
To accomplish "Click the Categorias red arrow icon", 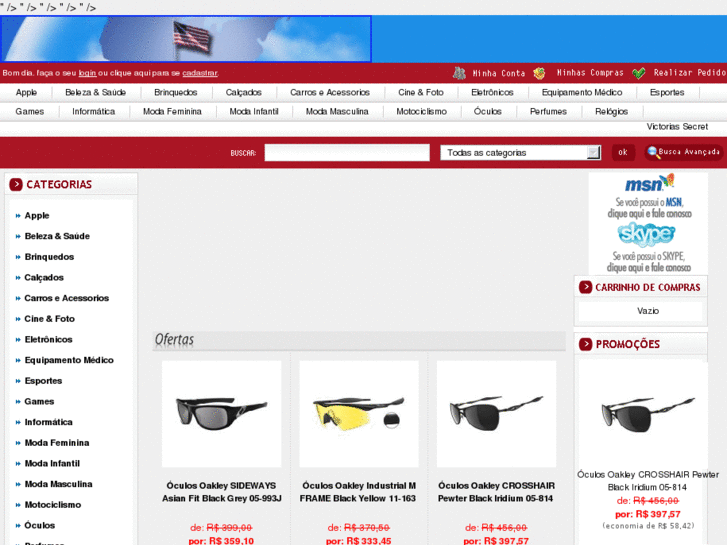I will coord(16,185).
